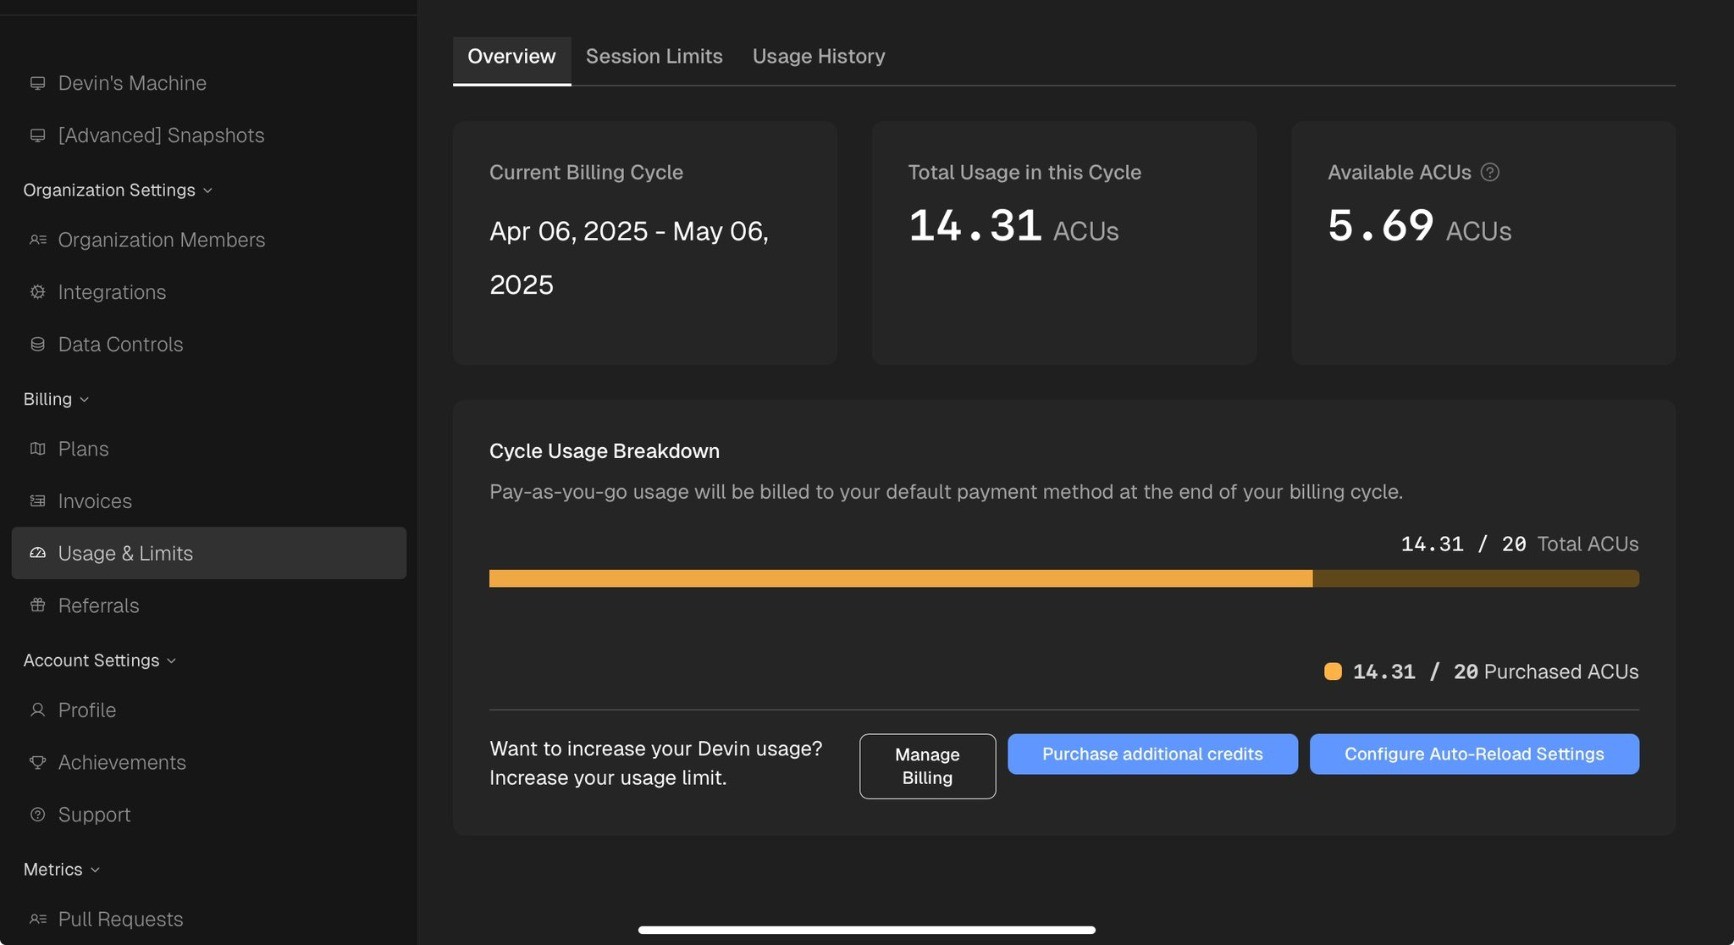
Task: Click the Current Billing Cycle label
Action: pos(586,172)
